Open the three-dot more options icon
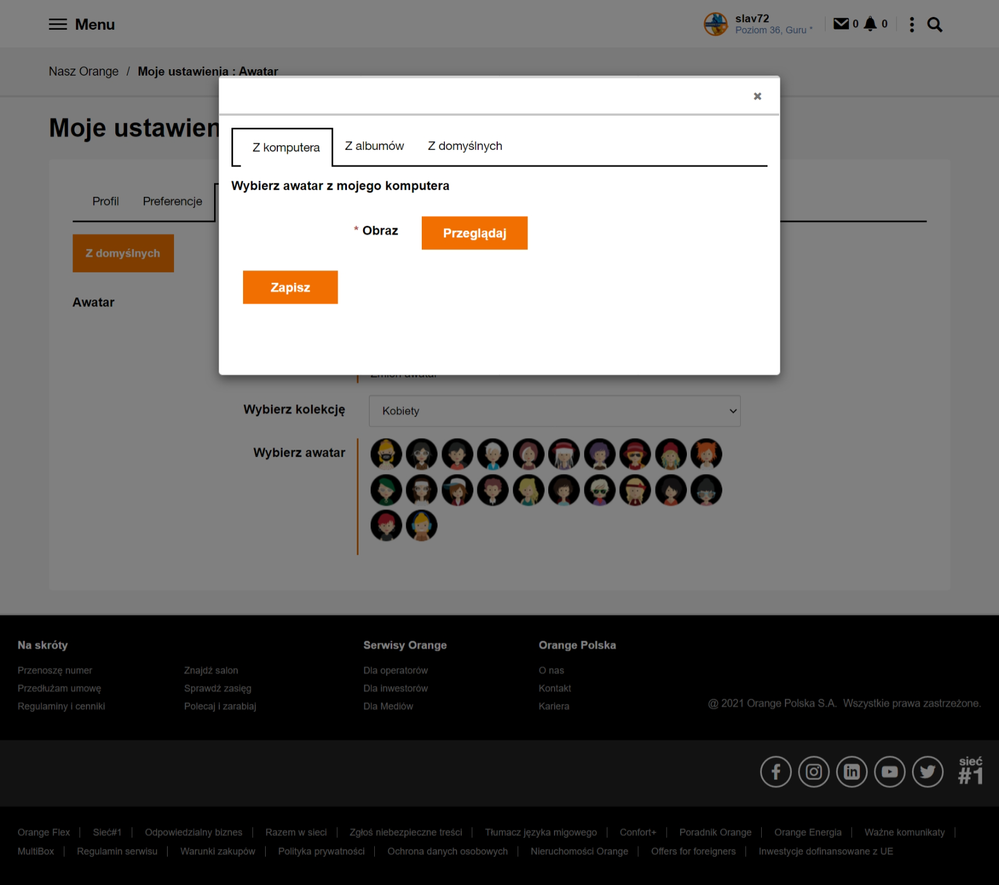999x885 pixels. [911, 24]
